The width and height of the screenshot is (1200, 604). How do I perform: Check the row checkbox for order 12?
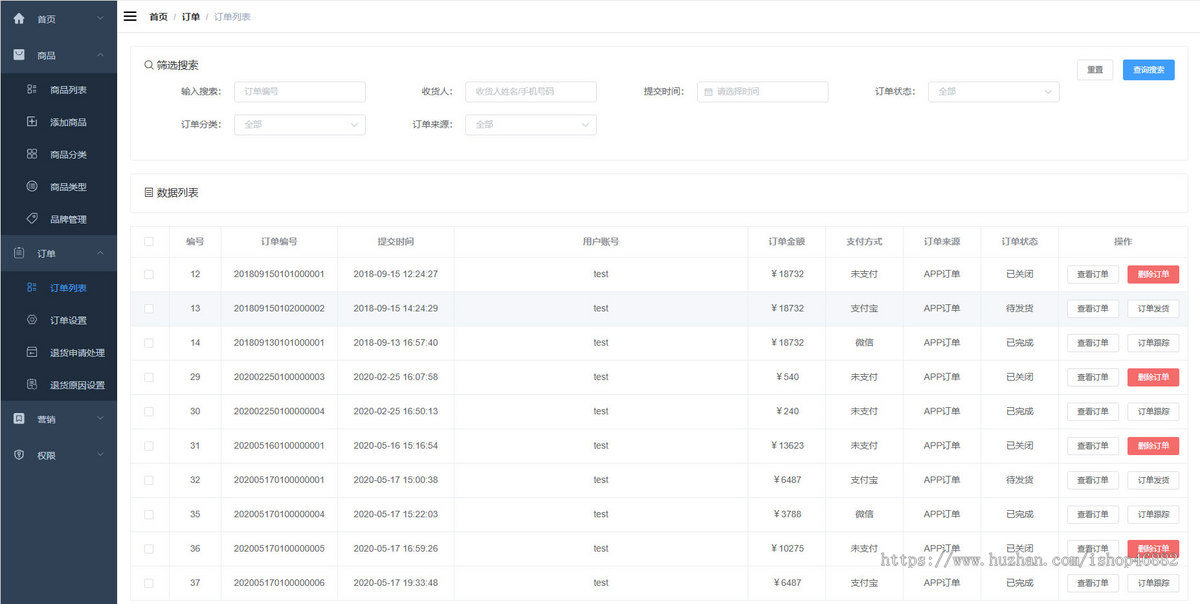[149, 274]
